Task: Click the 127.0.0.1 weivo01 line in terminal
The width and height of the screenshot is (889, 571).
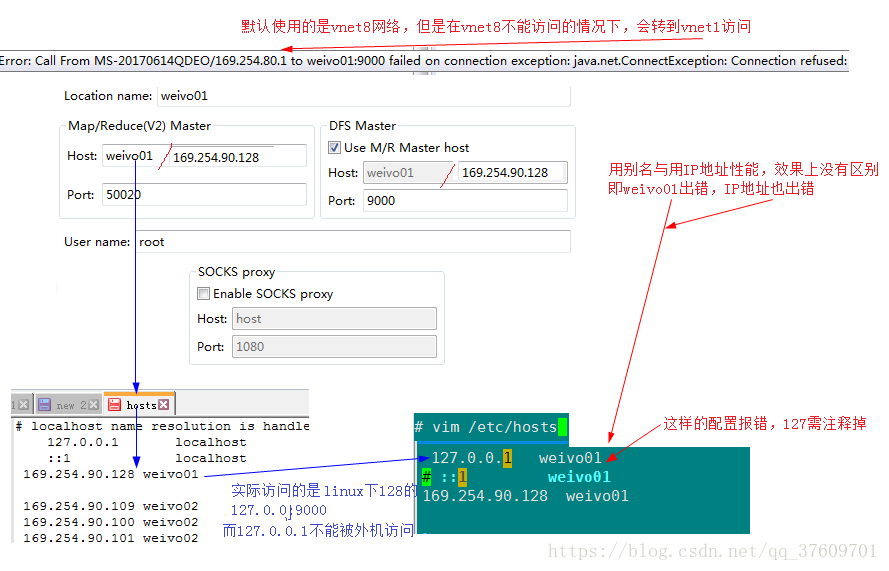Action: point(516,458)
